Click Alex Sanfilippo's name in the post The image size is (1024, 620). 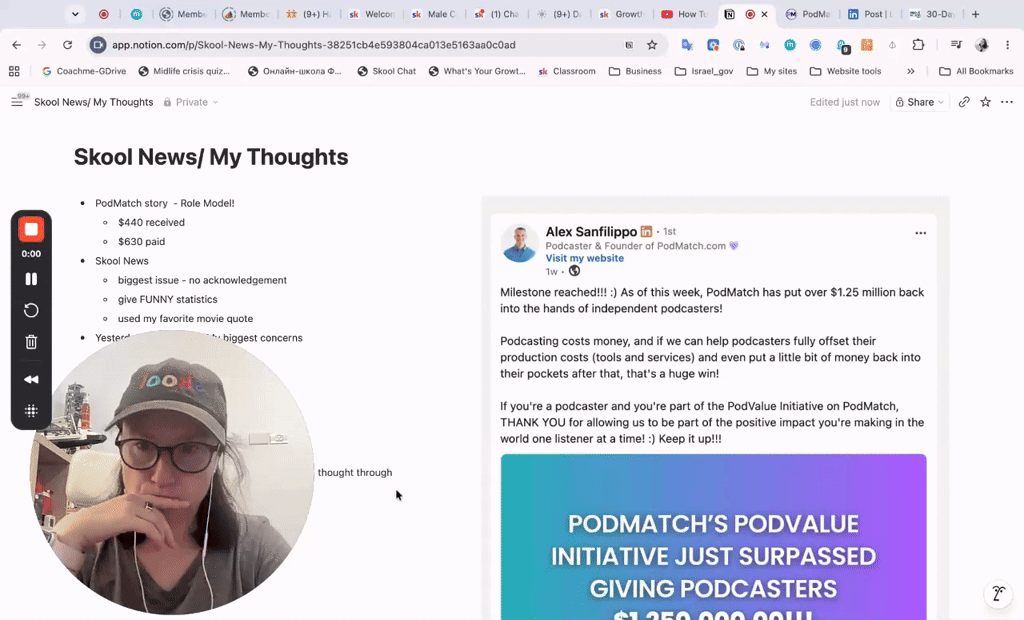click(591, 231)
